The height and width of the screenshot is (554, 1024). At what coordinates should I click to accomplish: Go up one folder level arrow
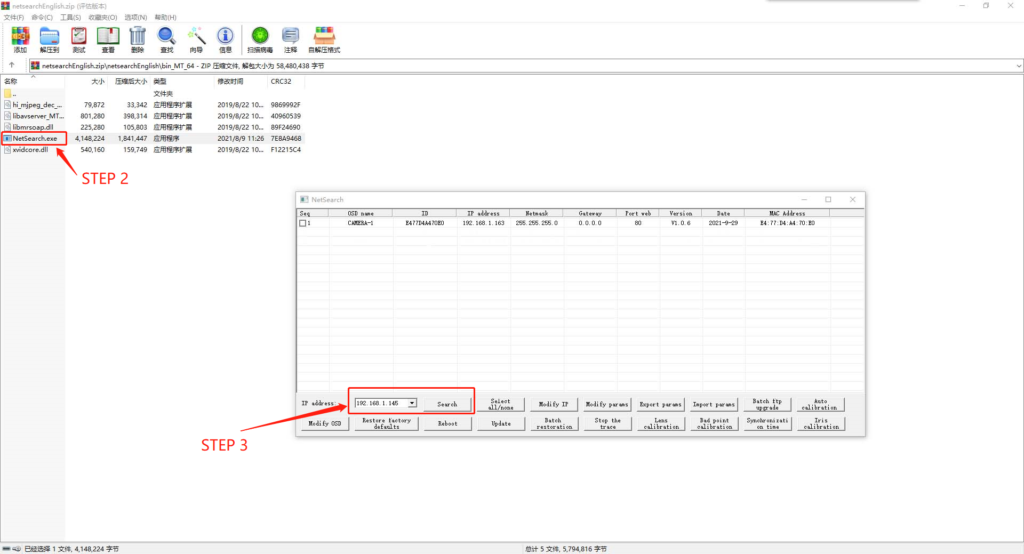click(11, 65)
